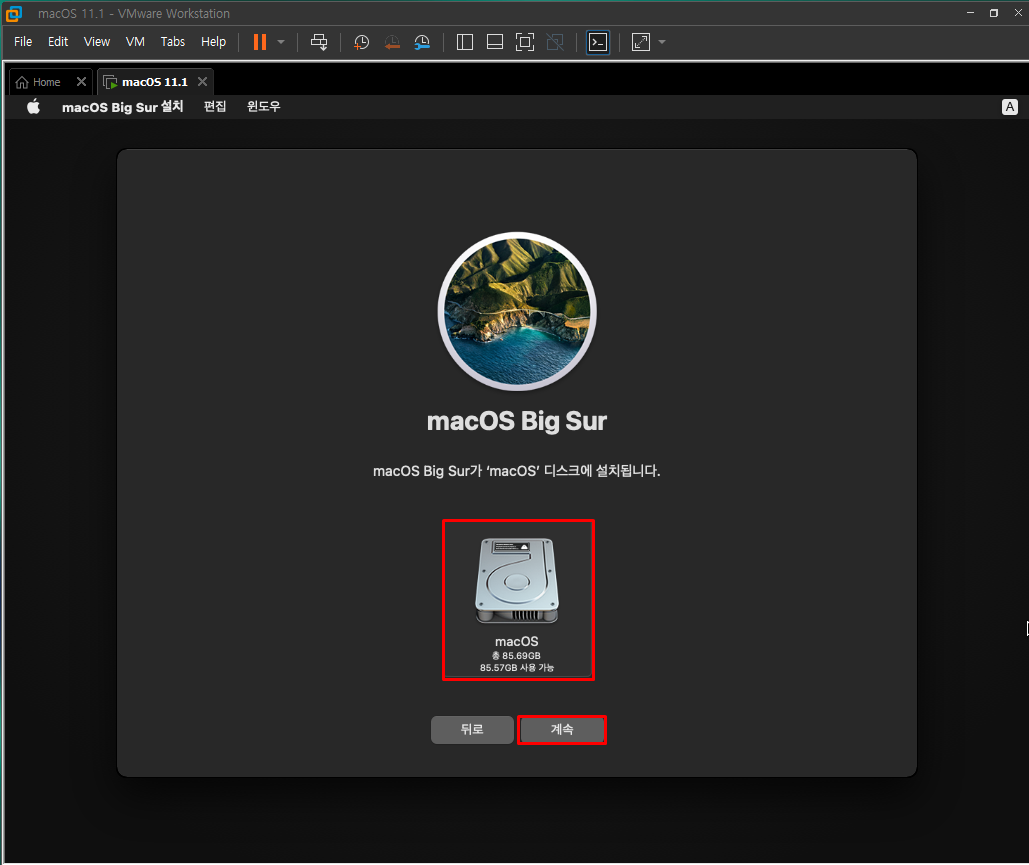This screenshot has width=1029, height=865.
Task: Open the macOS Big Sur 설치 menu
Action: (x=123, y=106)
